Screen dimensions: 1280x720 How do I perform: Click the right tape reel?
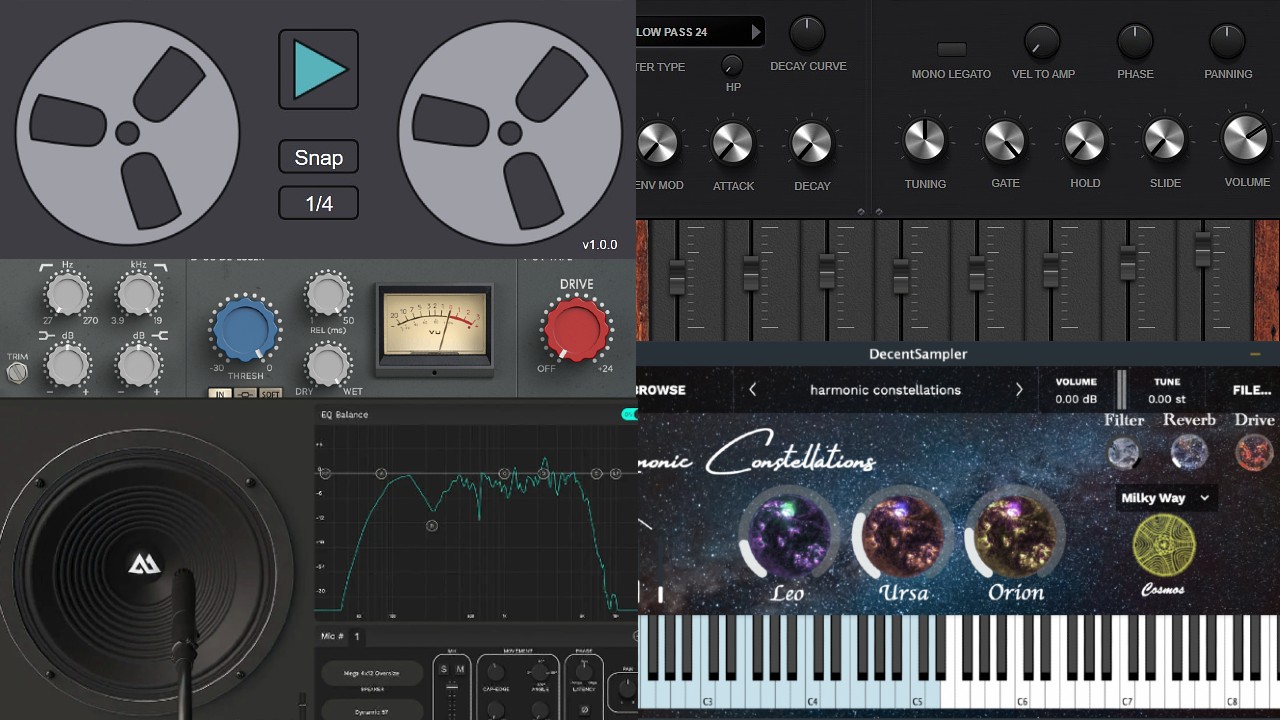pos(510,131)
